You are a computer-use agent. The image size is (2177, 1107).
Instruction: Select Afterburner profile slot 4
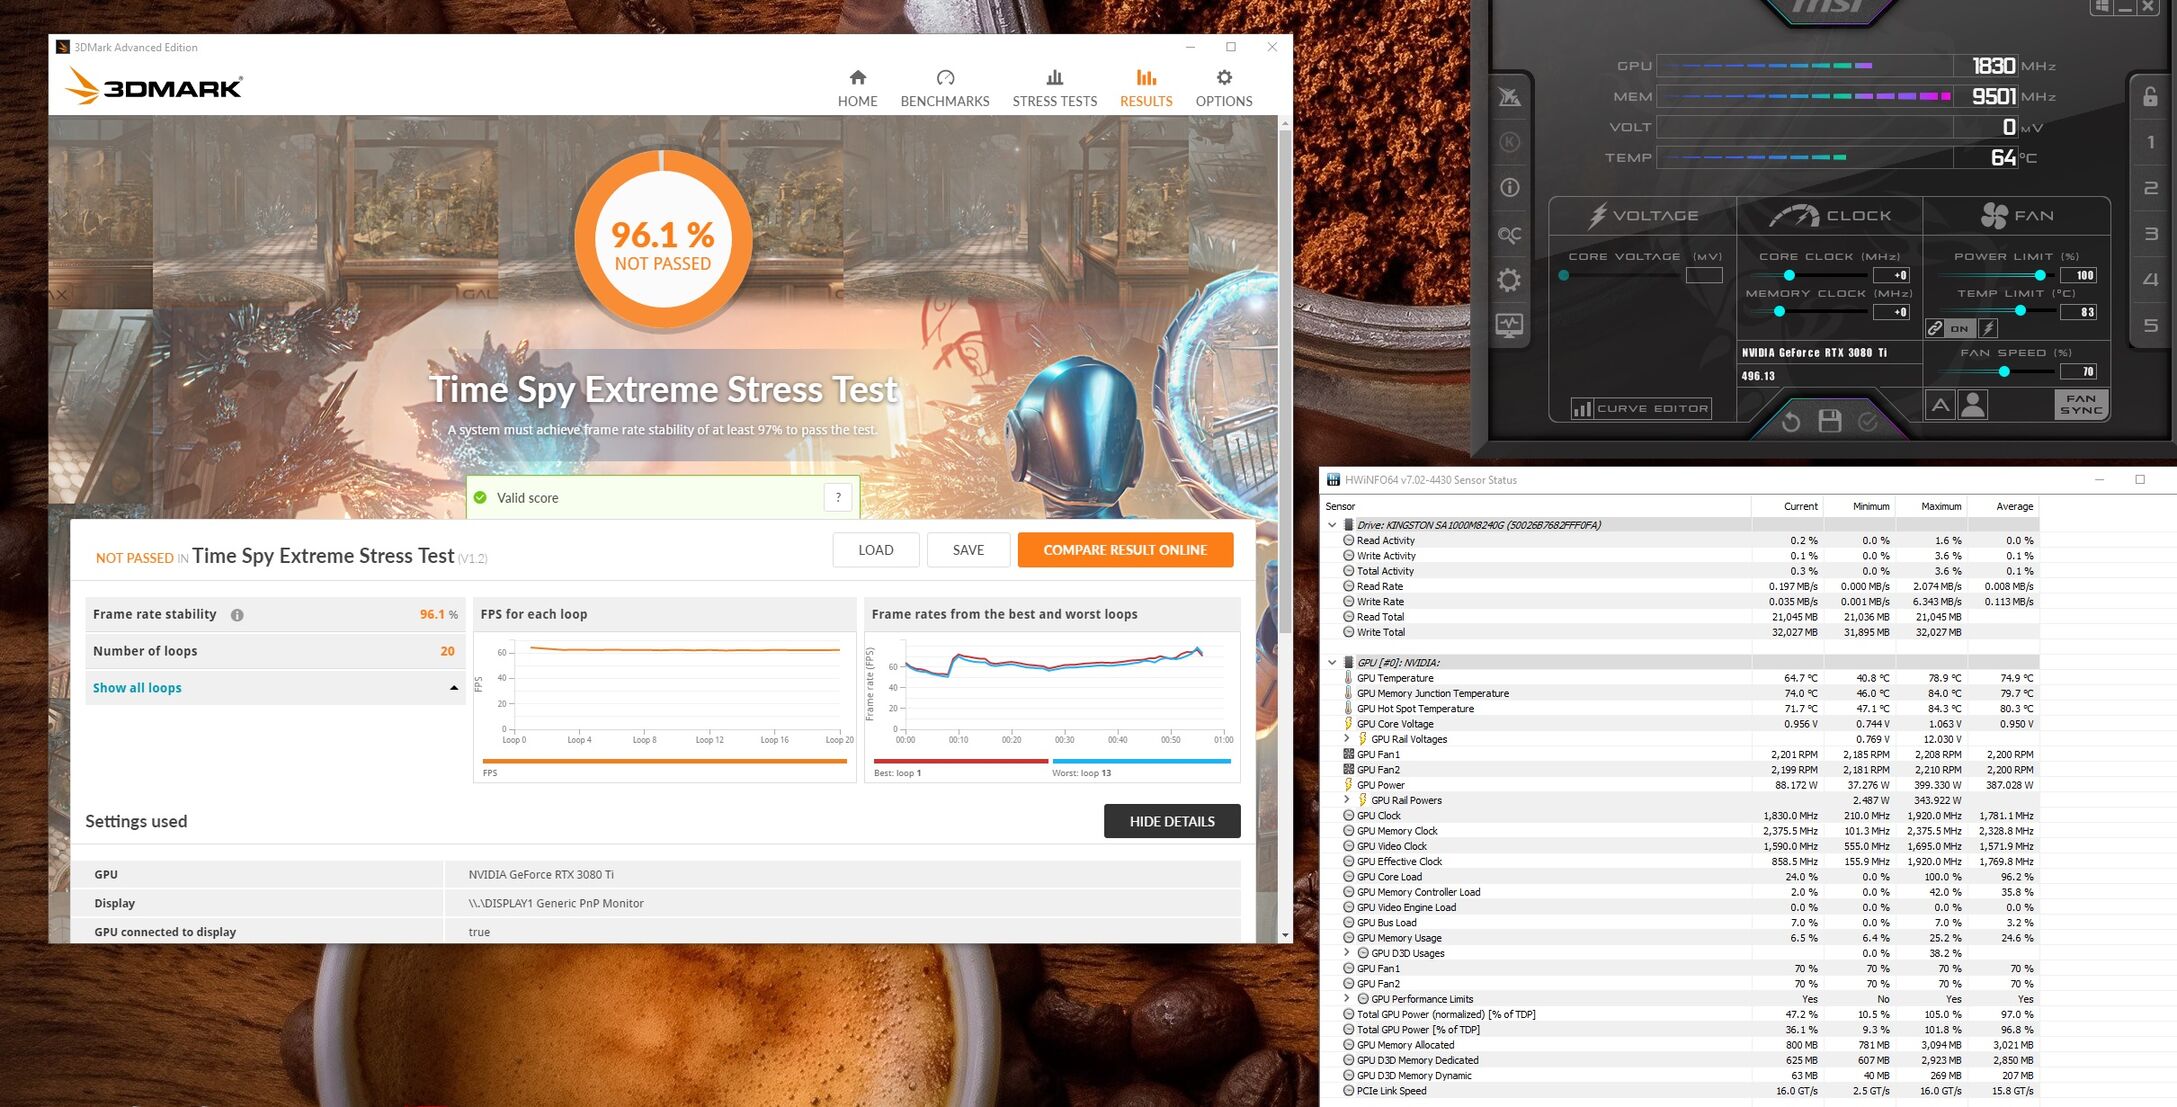pyautogui.click(x=2150, y=280)
